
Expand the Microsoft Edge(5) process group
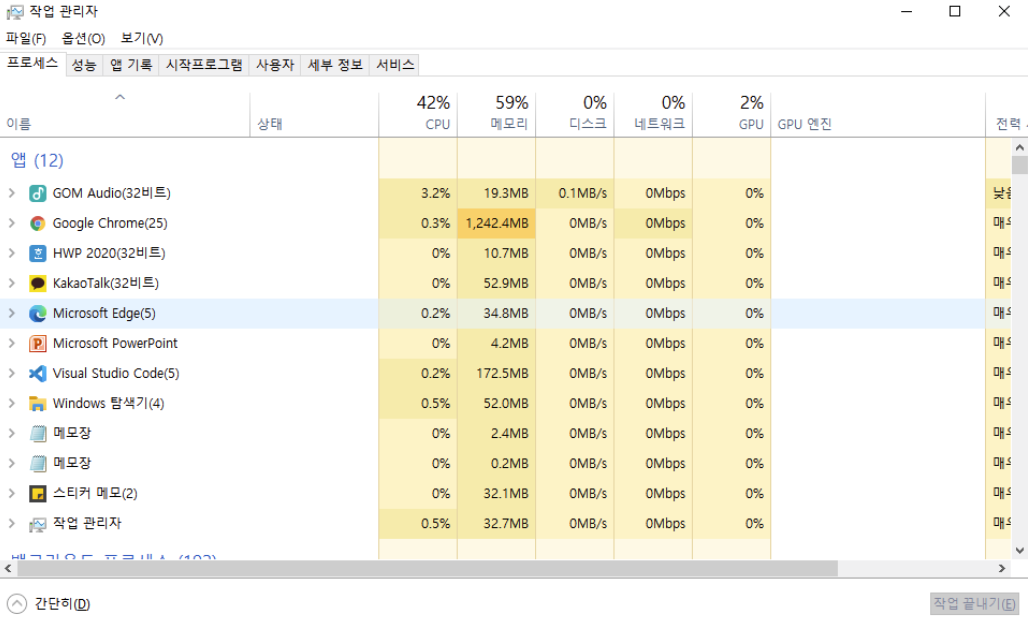pos(12,313)
